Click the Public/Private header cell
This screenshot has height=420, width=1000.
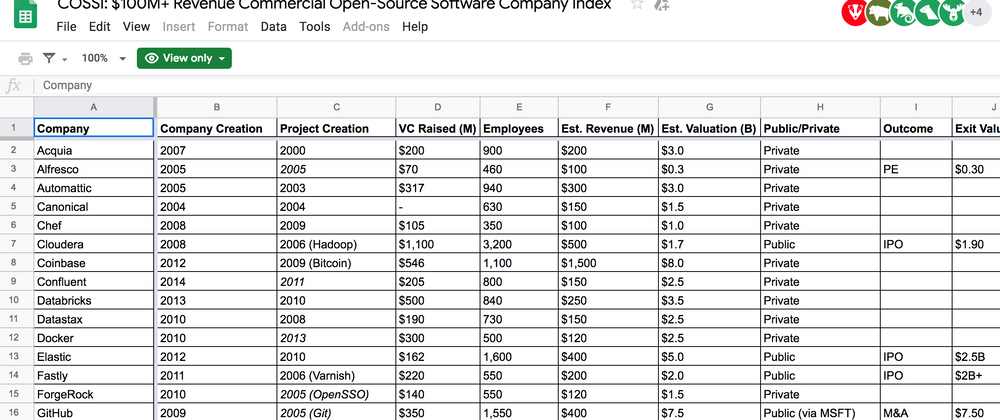point(820,128)
